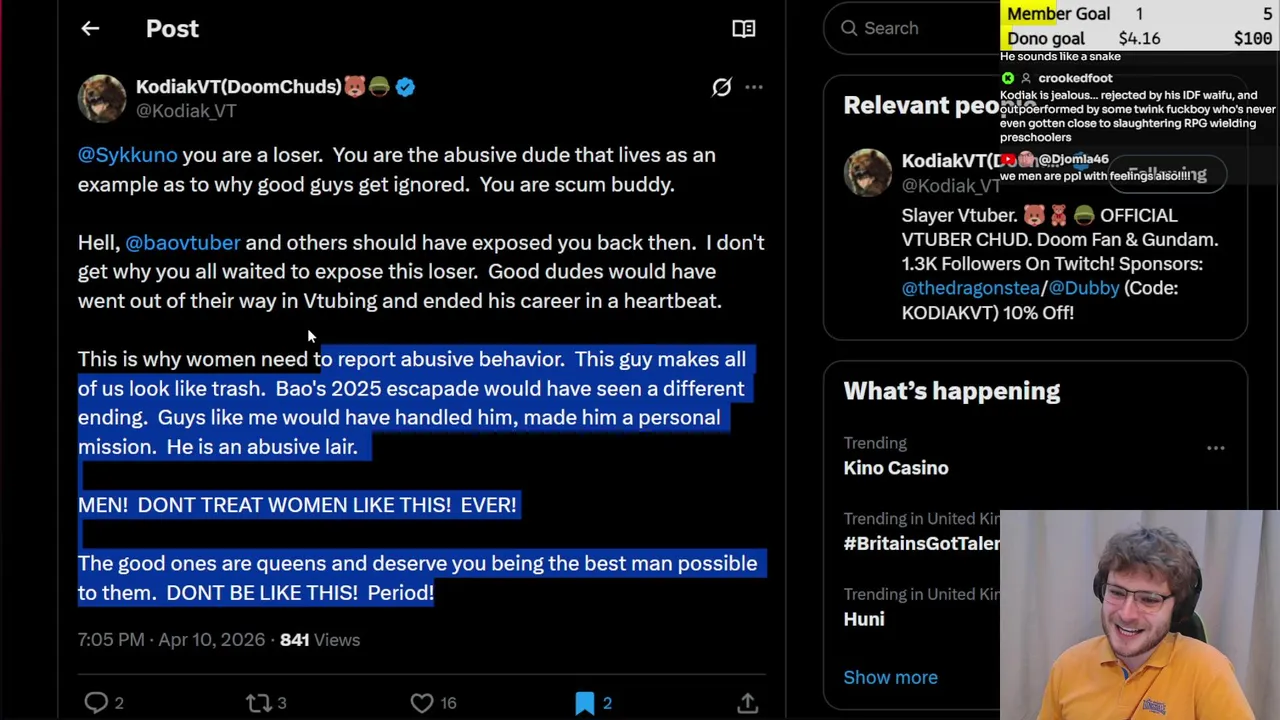
Task: Open options for Kino Casino trend
Action: [x=1215, y=448]
